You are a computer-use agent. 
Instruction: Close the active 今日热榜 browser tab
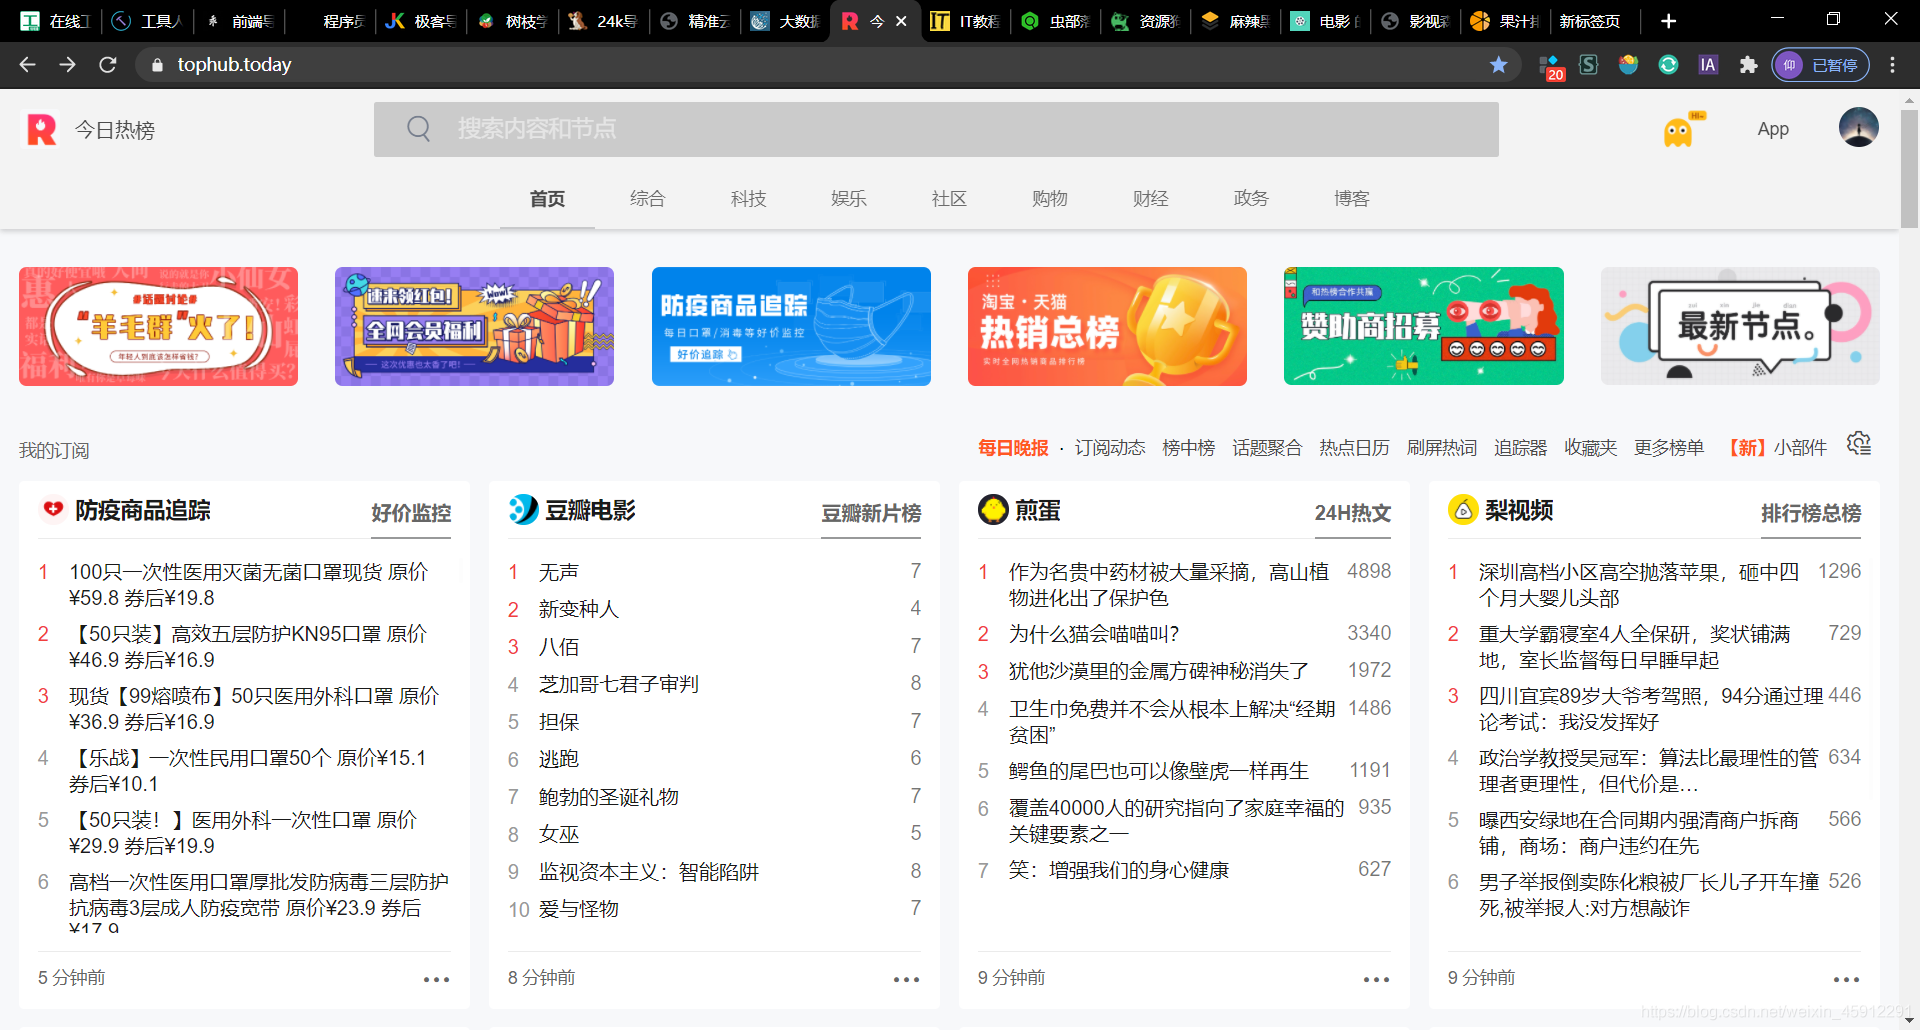tap(901, 21)
